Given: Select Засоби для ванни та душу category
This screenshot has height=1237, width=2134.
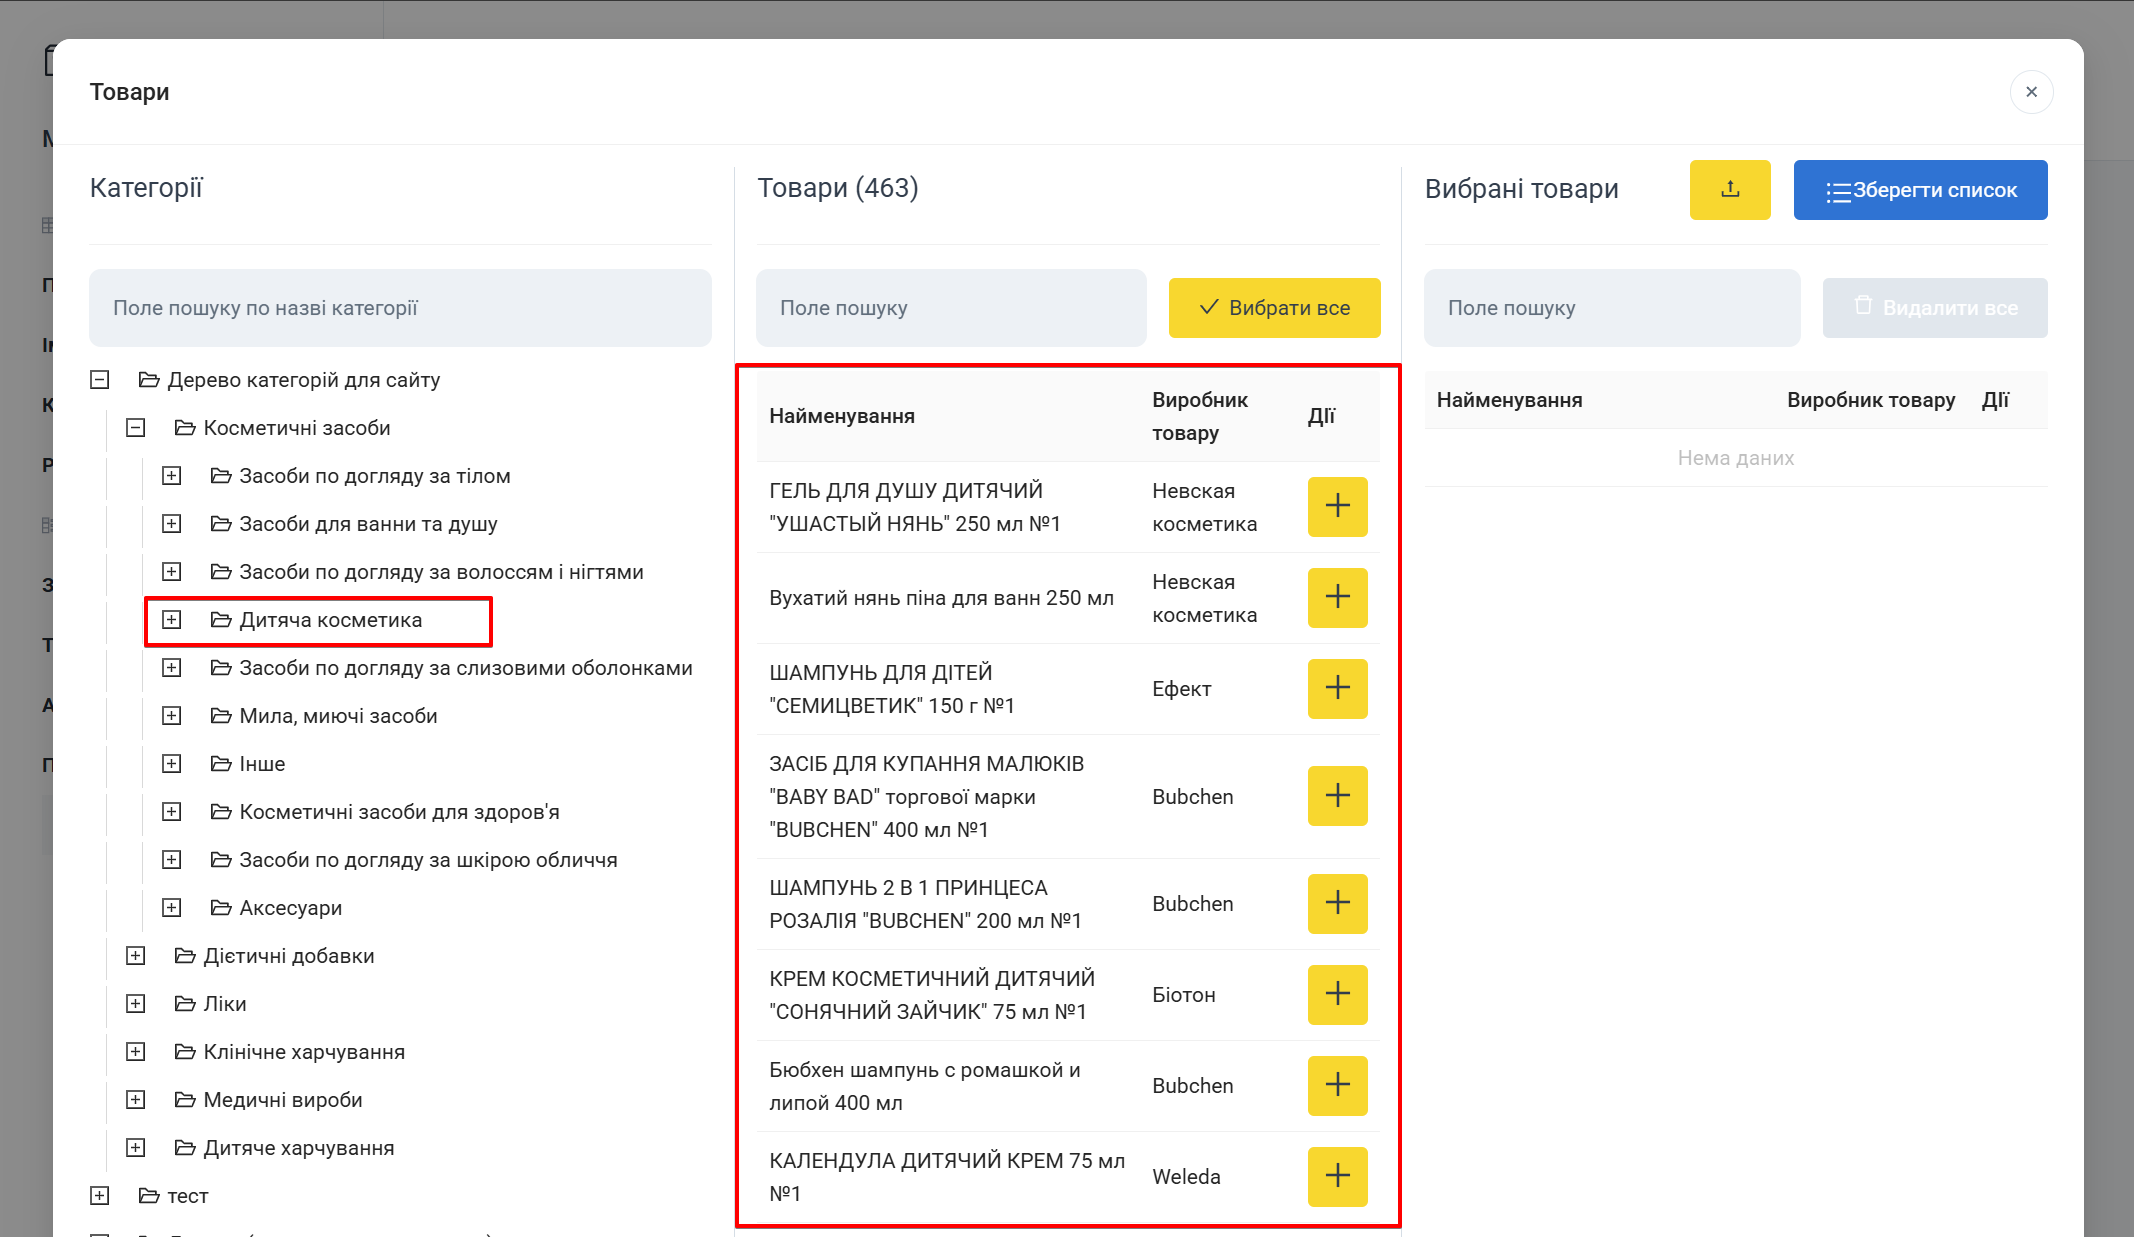Looking at the screenshot, I should [368, 524].
